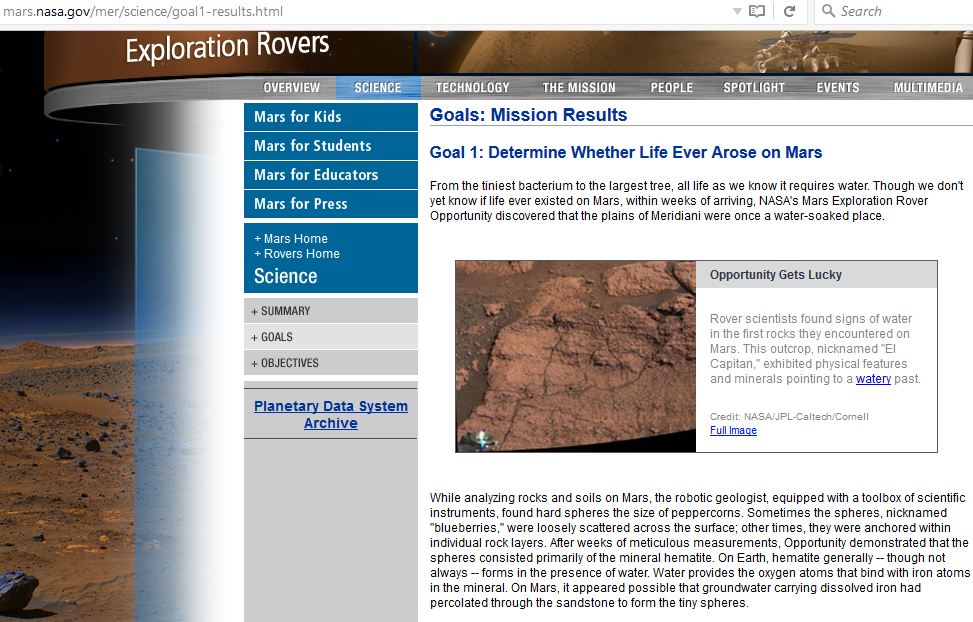Open the EVENTS navigation tab

838,88
